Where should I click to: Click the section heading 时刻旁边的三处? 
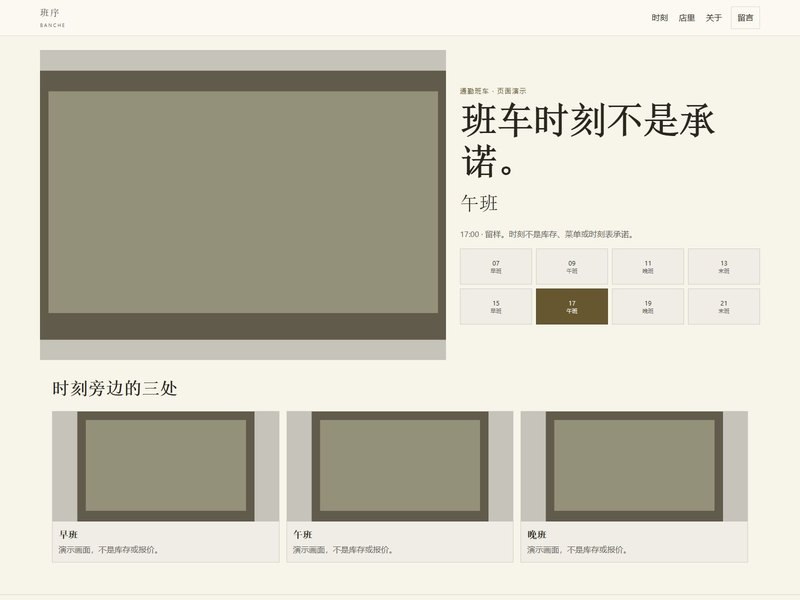(x=115, y=389)
